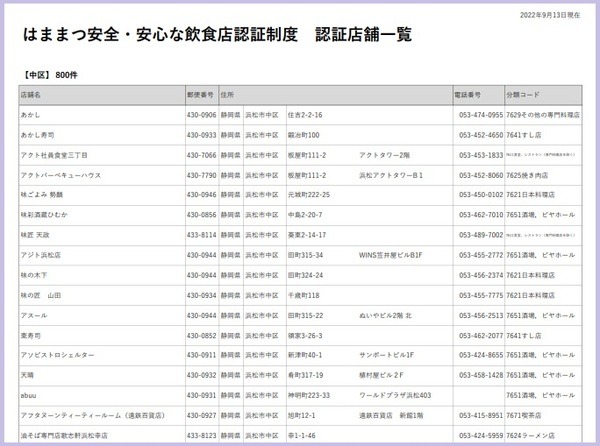The image size is (600, 446).
Task: Select the shop name アジト浜松店
Action: pos(41,255)
